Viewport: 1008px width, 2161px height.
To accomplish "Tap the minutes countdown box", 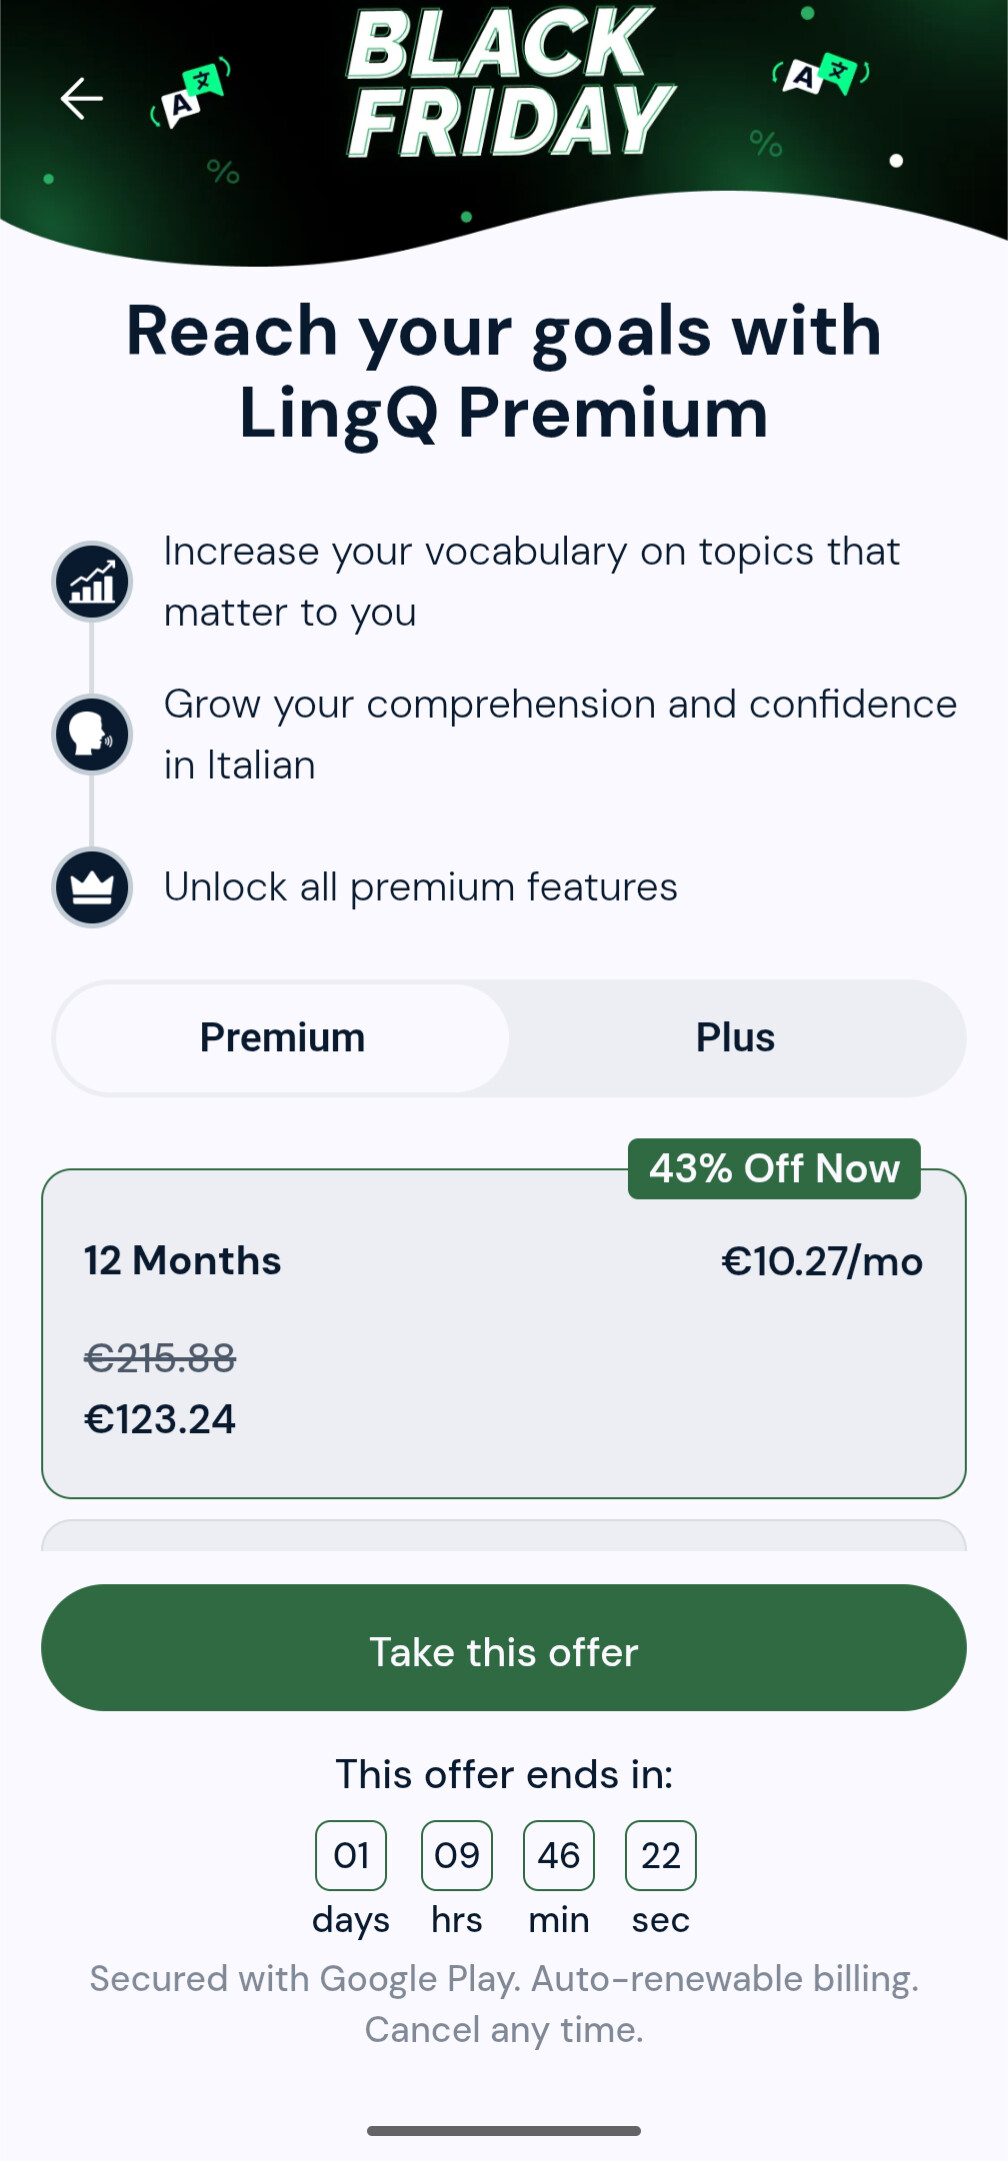I will pos(559,1855).
